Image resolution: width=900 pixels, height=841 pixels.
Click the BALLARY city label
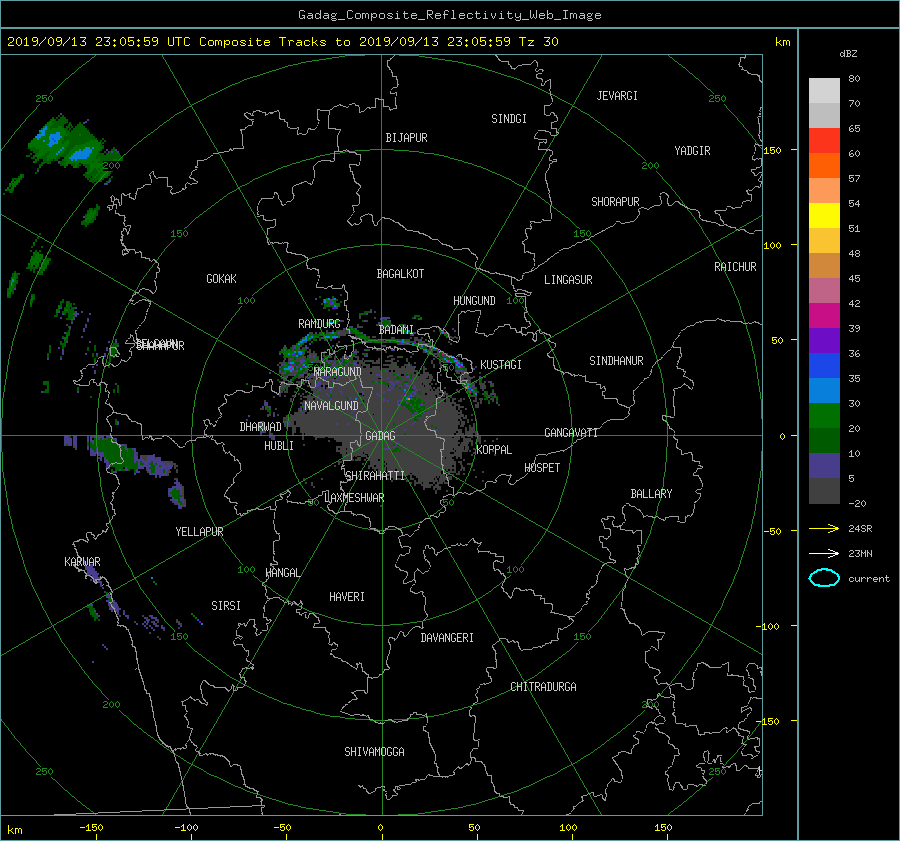[x=651, y=494]
